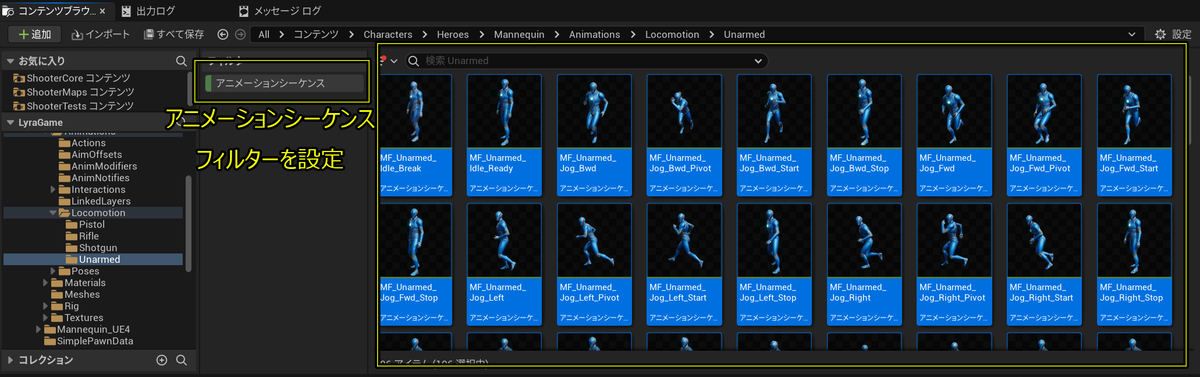Switch to the メッセージ ログ tab
The image size is (1200, 377).
279,10
